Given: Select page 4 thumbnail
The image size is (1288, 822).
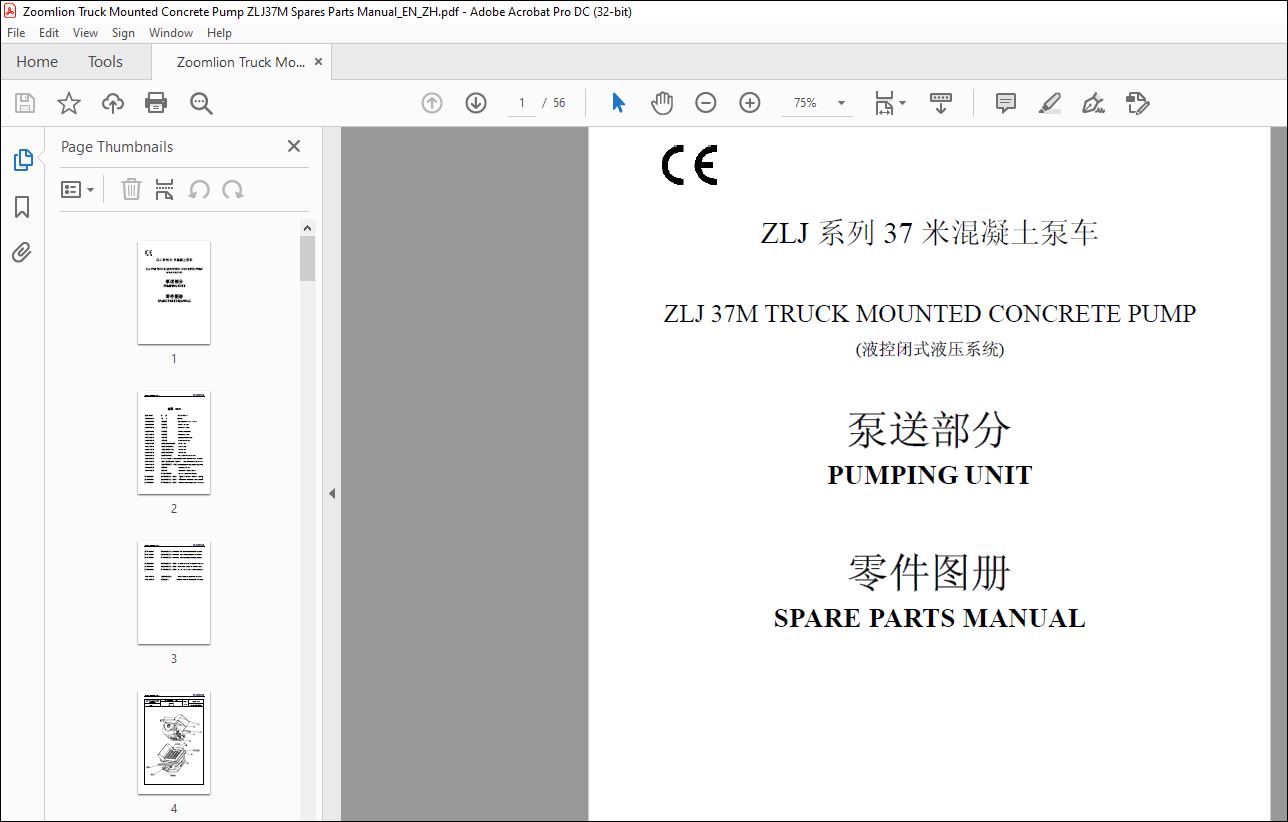Looking at the screenshot, I should click(x=174, y=742).
